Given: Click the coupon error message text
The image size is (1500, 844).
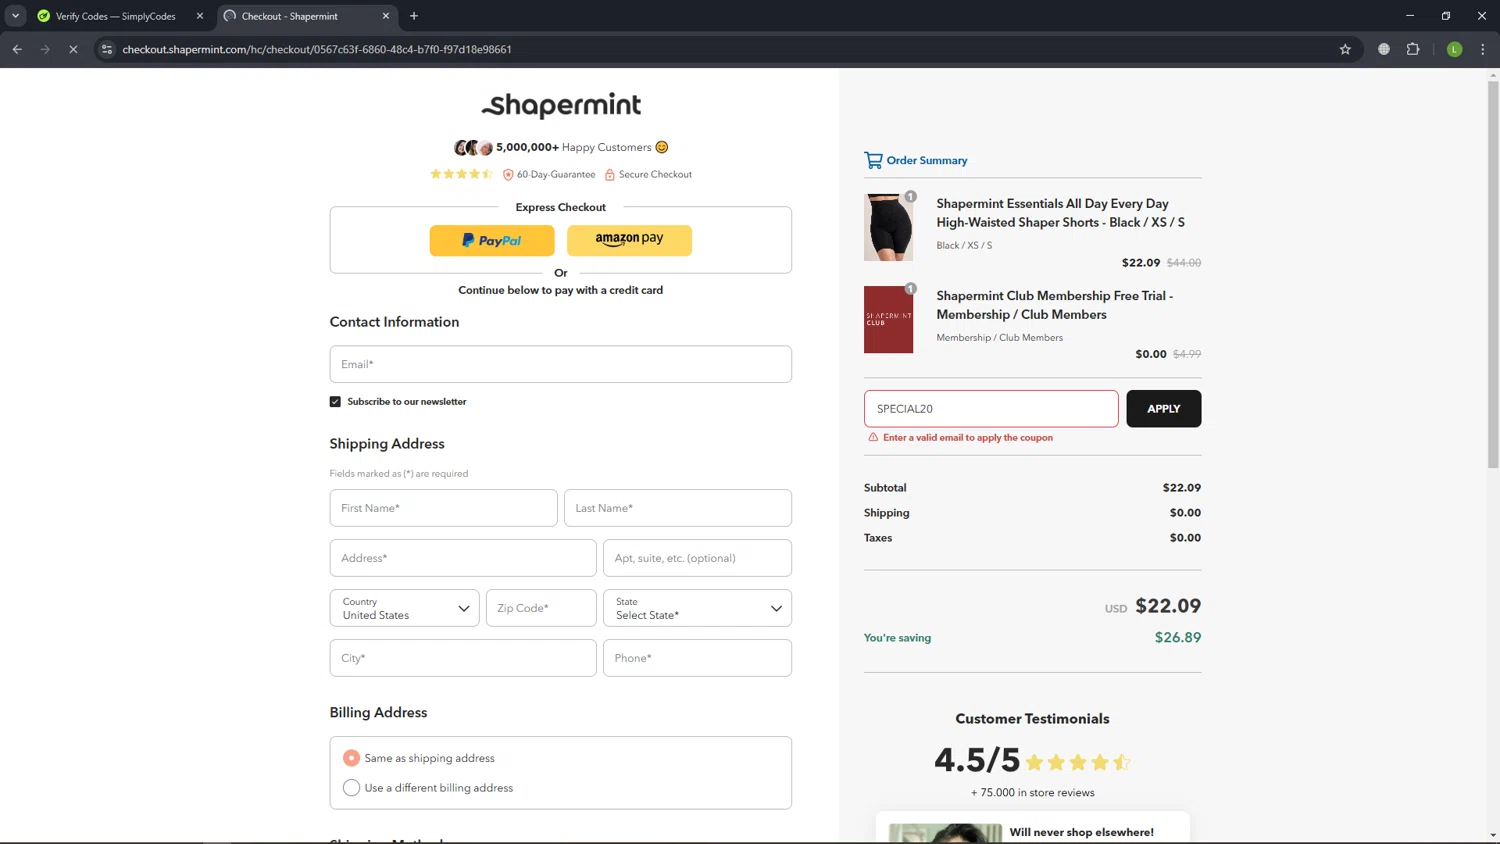Looking at the screenshot, I should pyautogui.click(x=967, y=437).
